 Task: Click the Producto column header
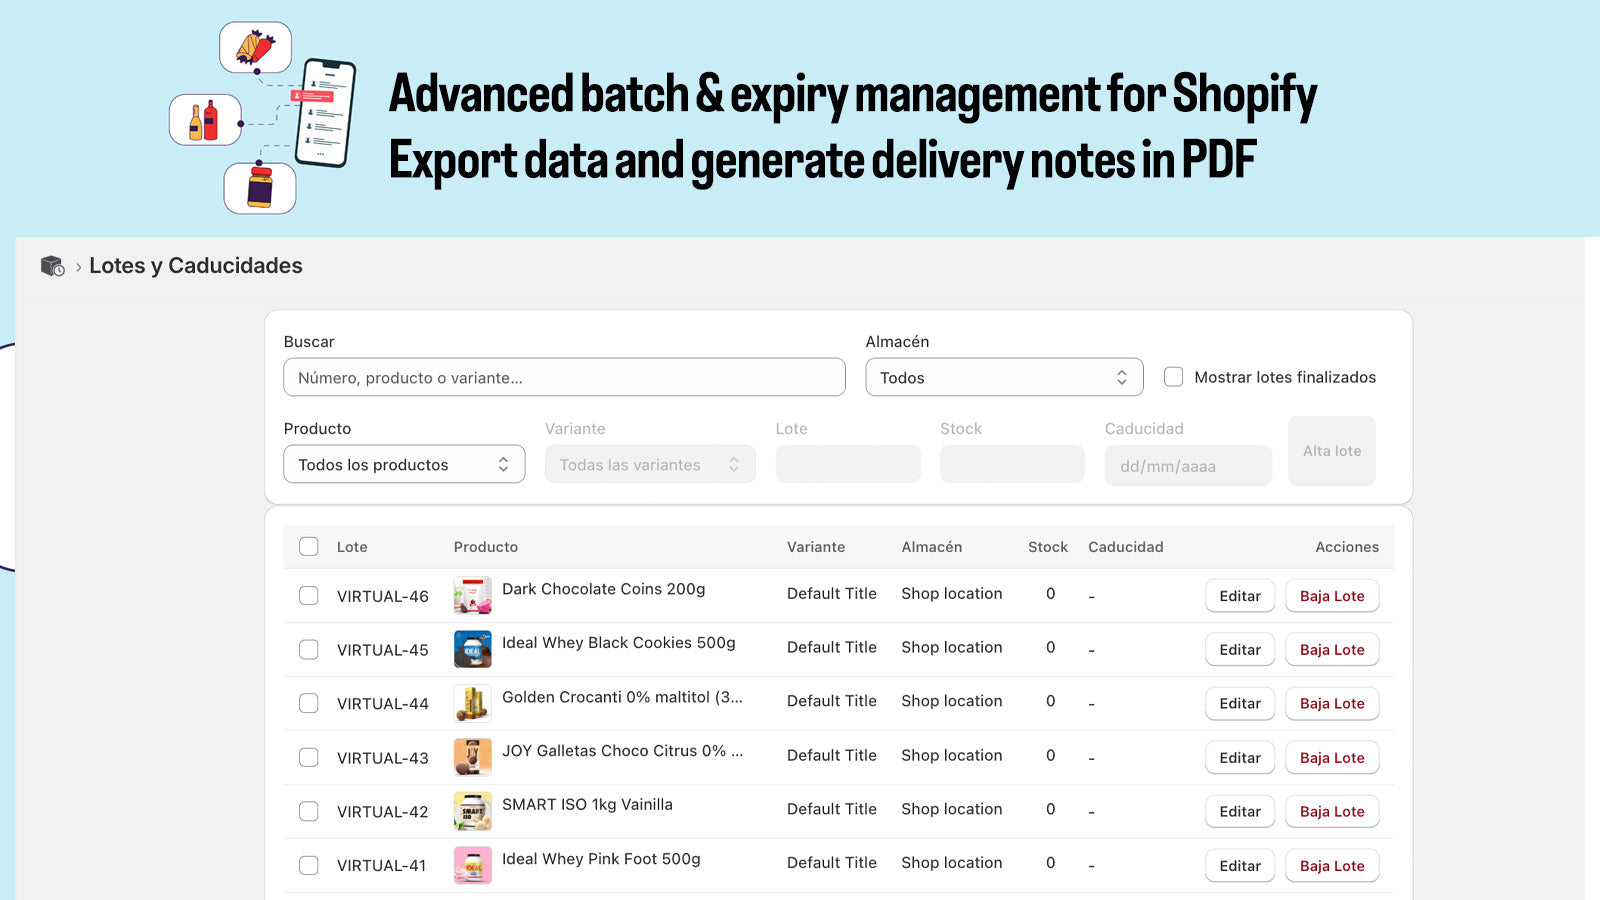click(x=486, y=547)
